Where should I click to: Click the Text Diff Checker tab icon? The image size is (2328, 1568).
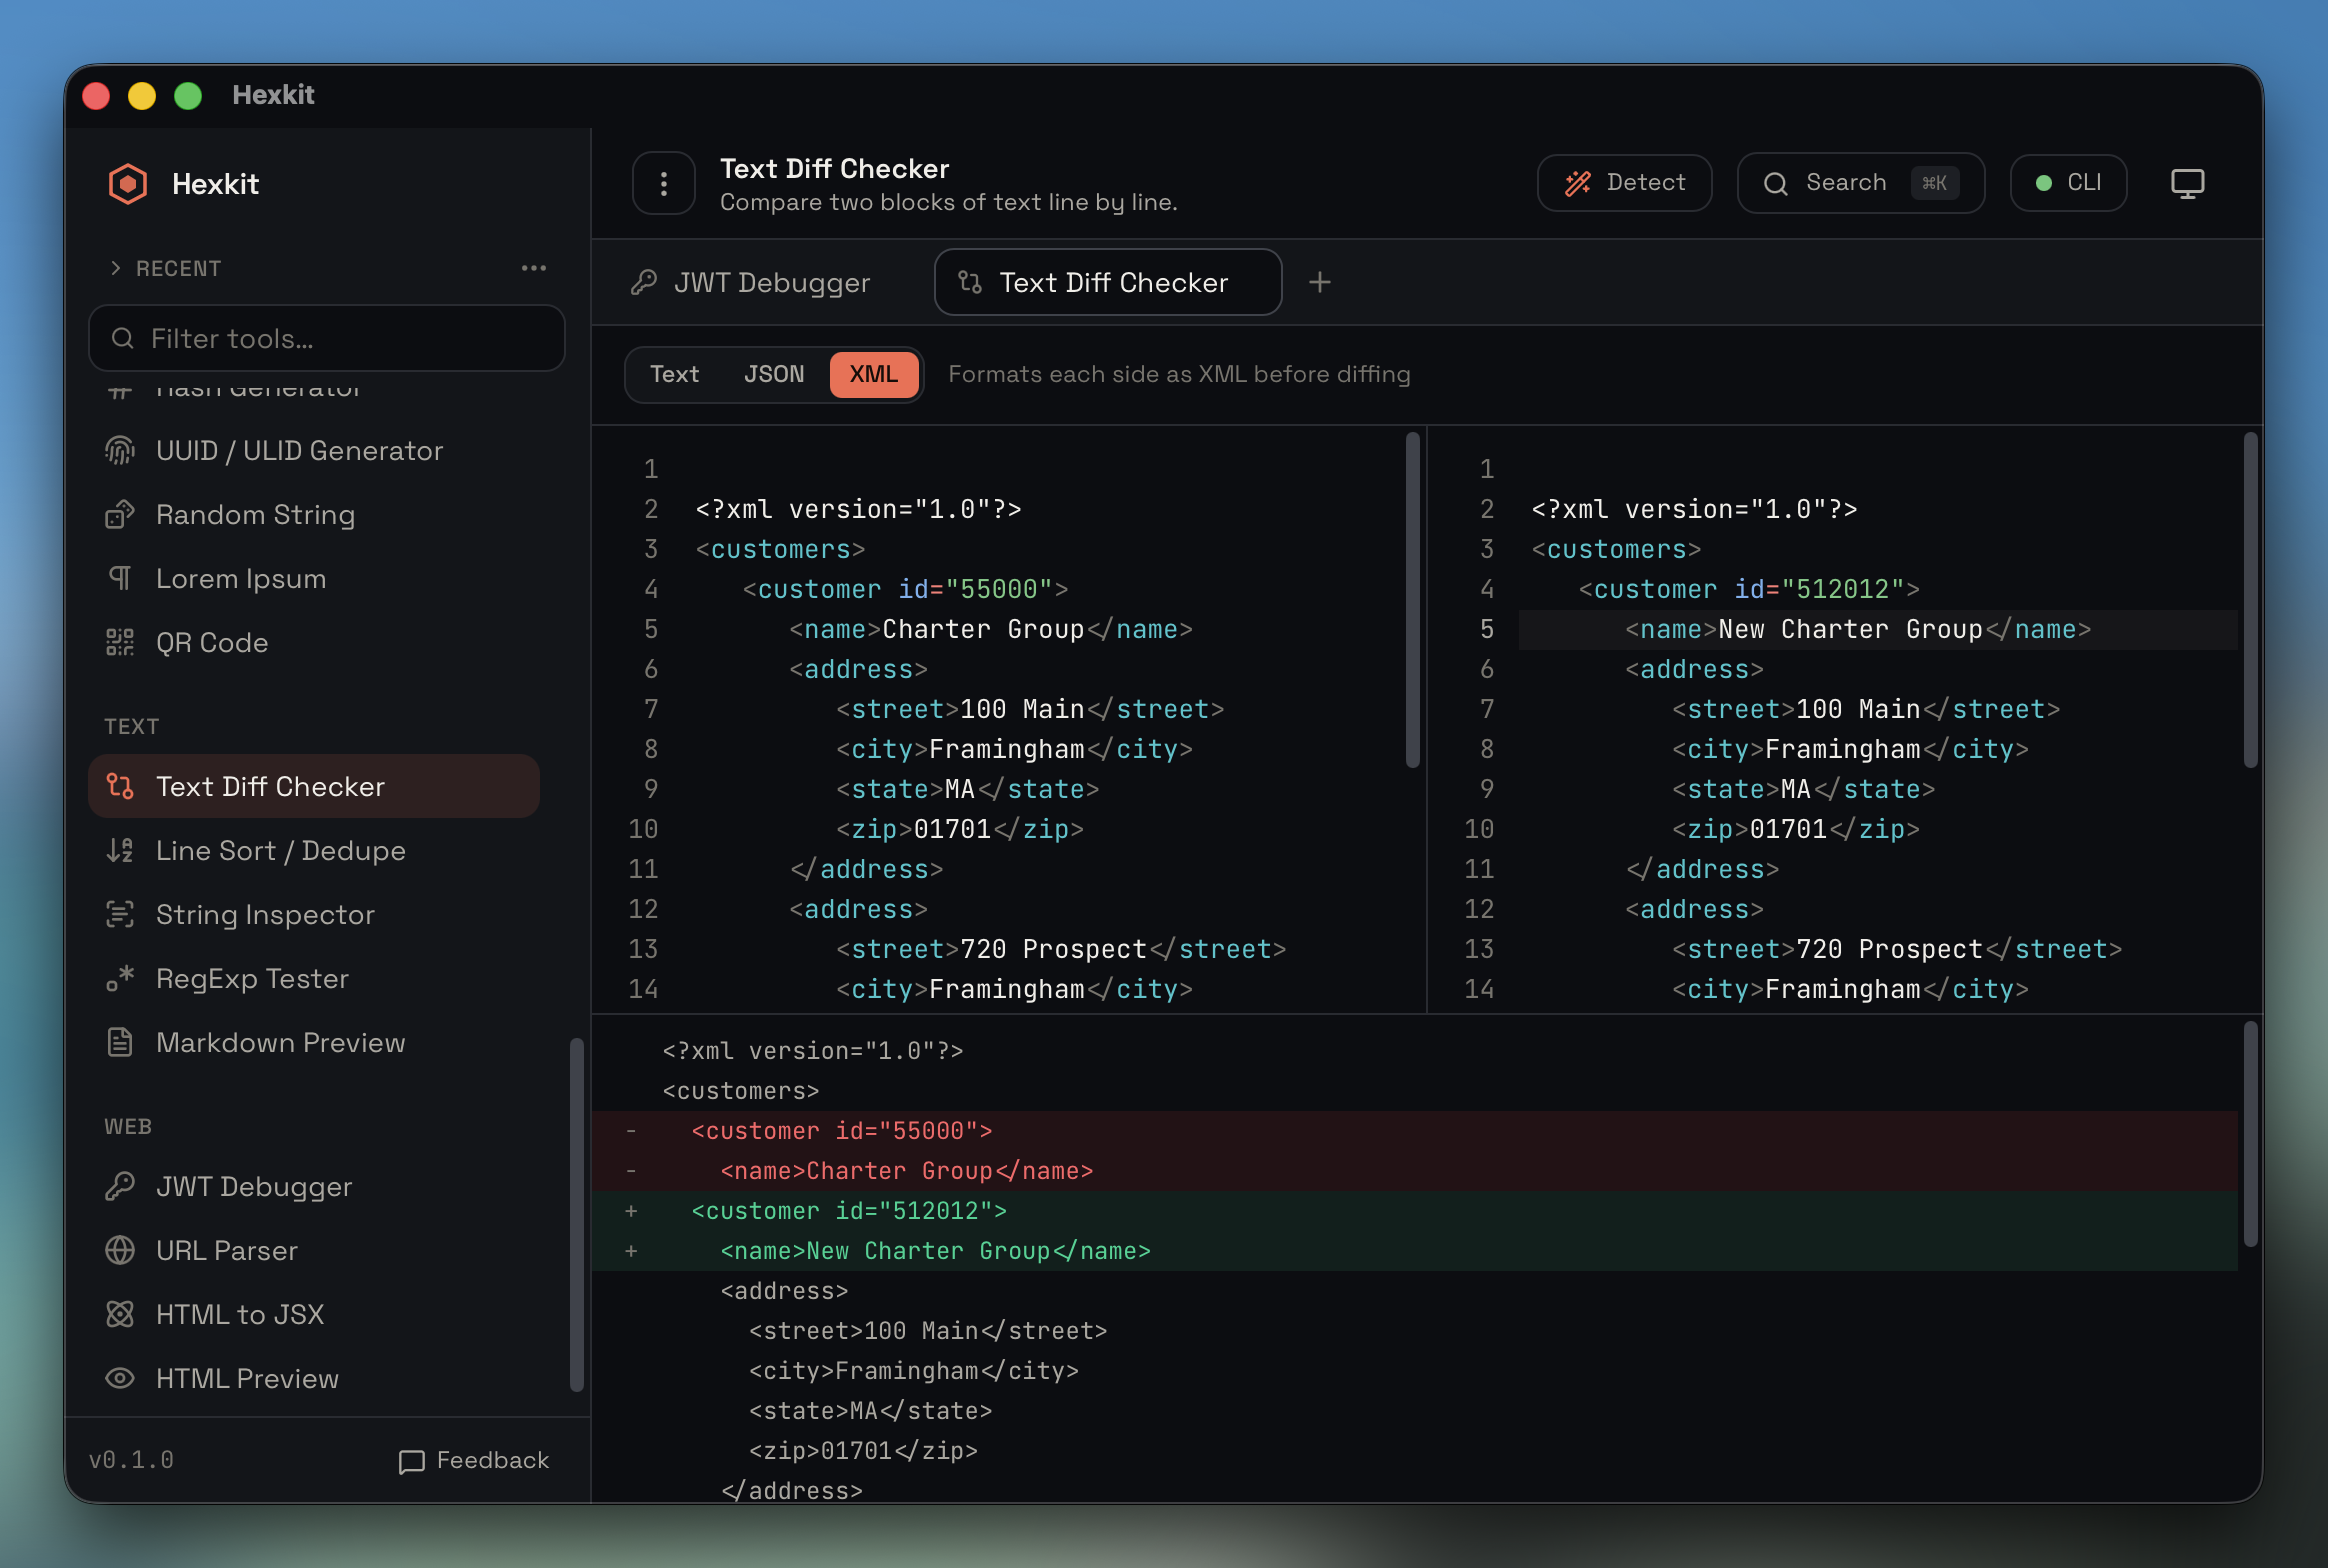pyautogui.click(x=970, y=283)
